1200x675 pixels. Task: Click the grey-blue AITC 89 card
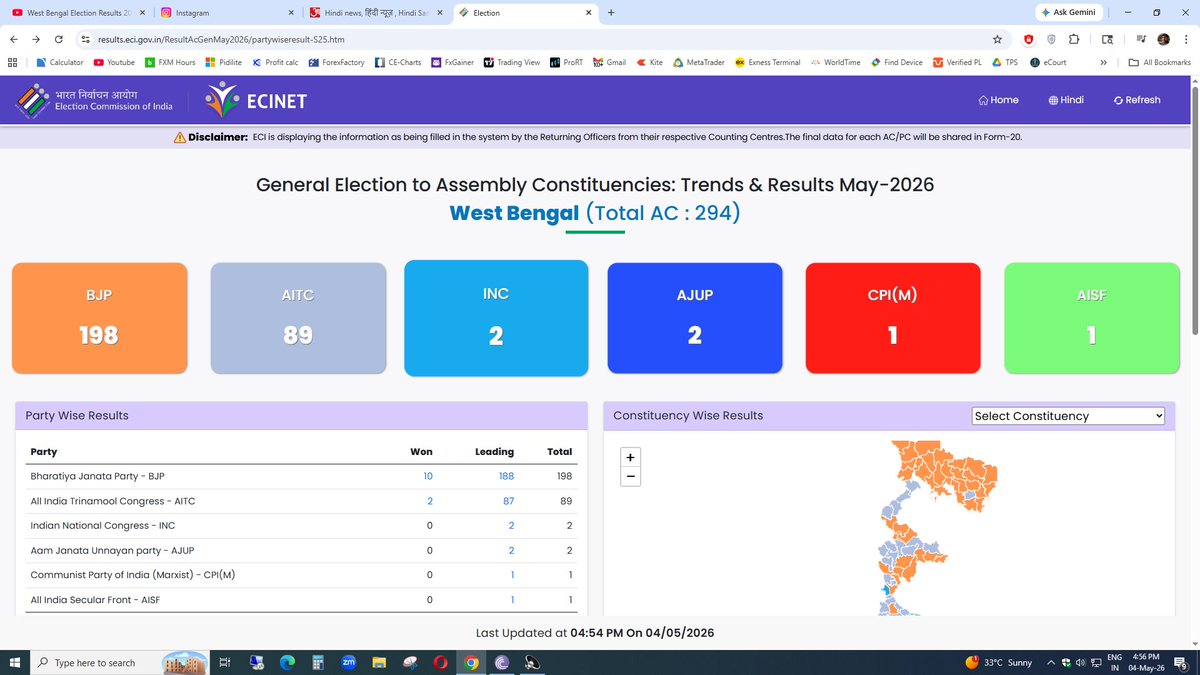coord(298,320)
